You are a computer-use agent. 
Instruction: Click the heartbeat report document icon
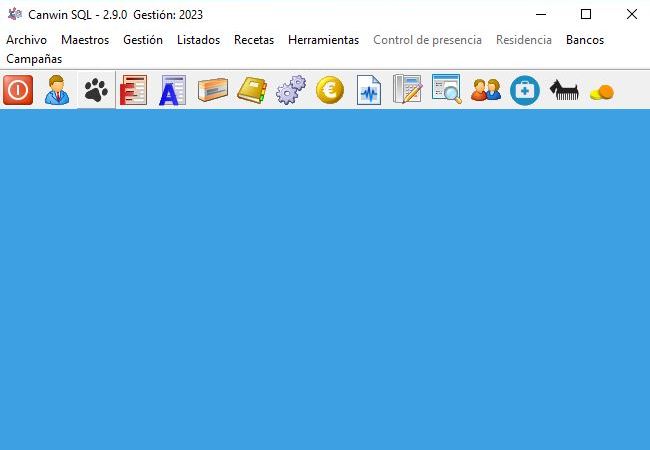pos(369,90)
